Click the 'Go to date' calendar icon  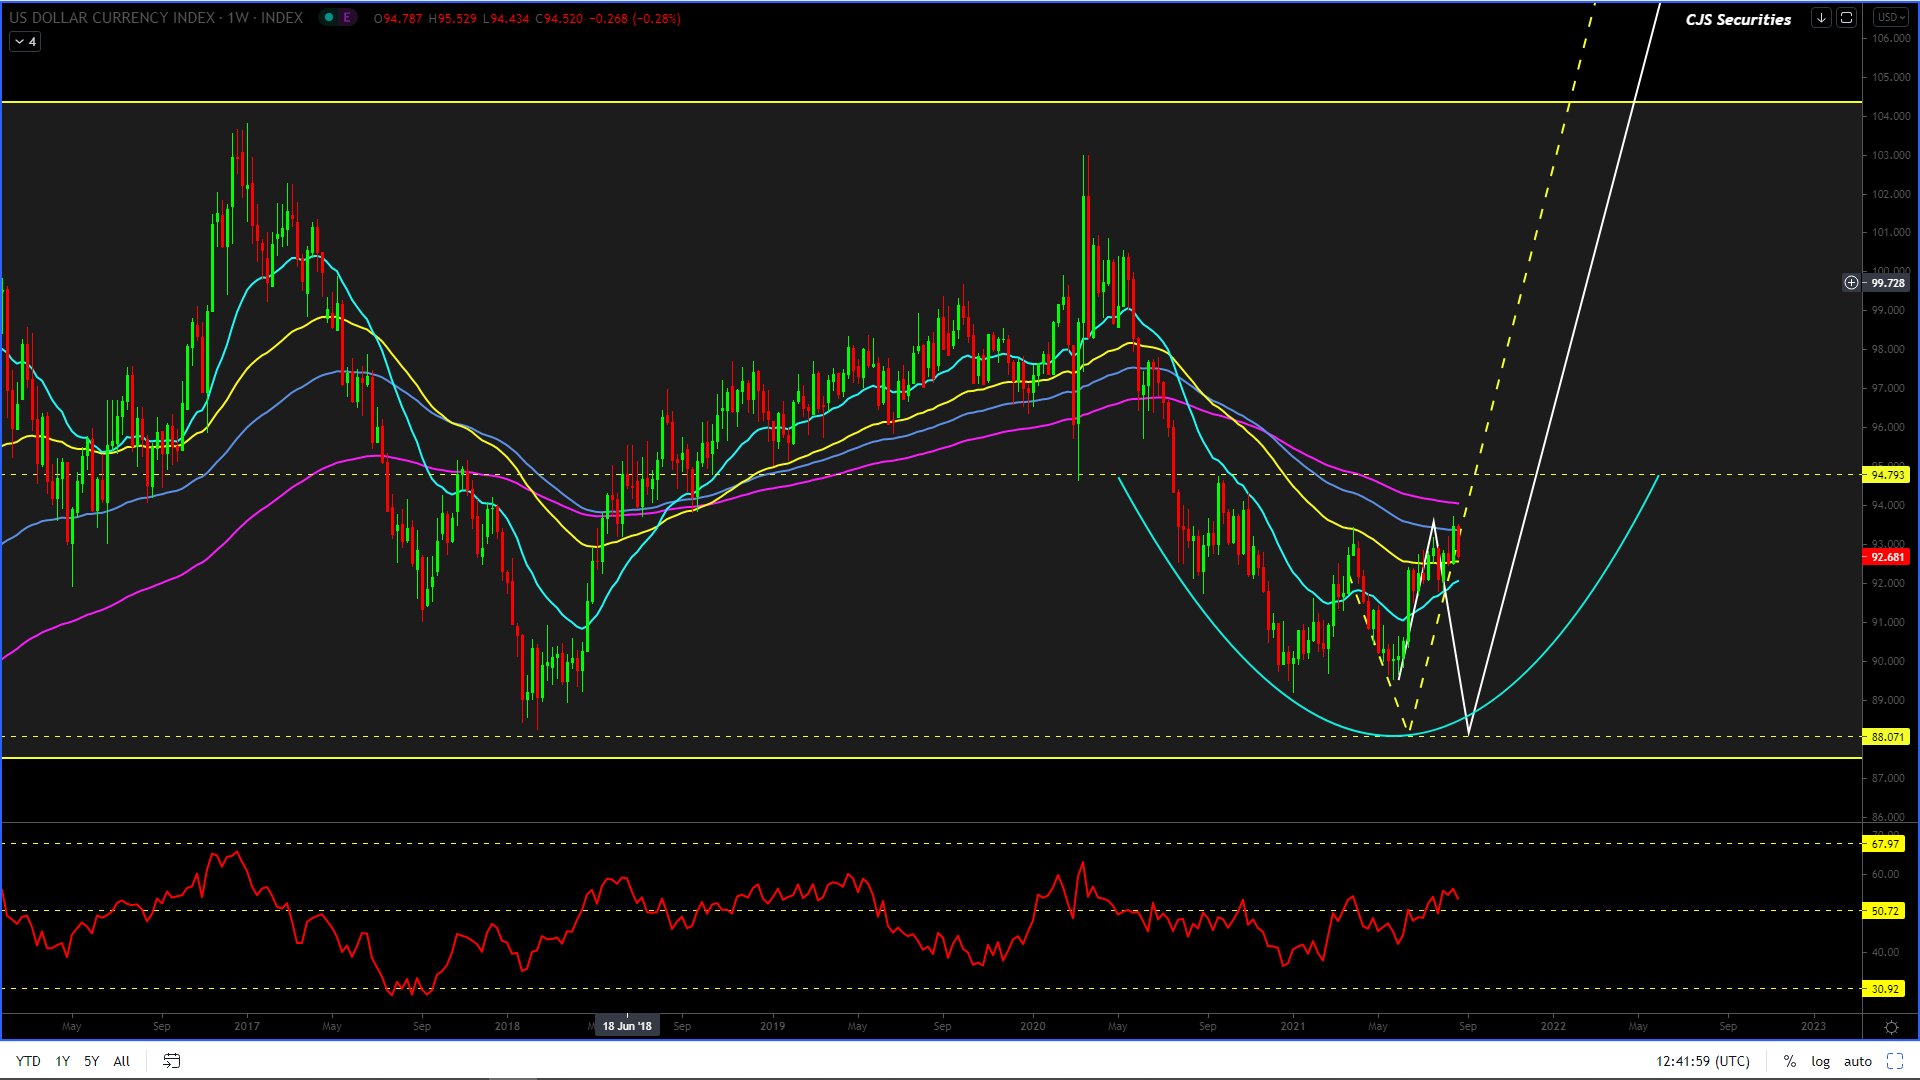171,1061
